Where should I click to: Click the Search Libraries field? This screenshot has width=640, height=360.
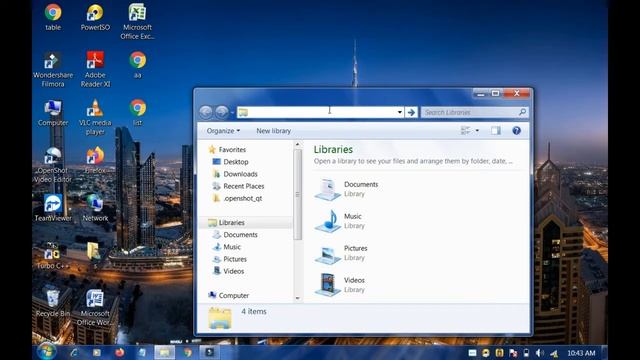point(475,112)
